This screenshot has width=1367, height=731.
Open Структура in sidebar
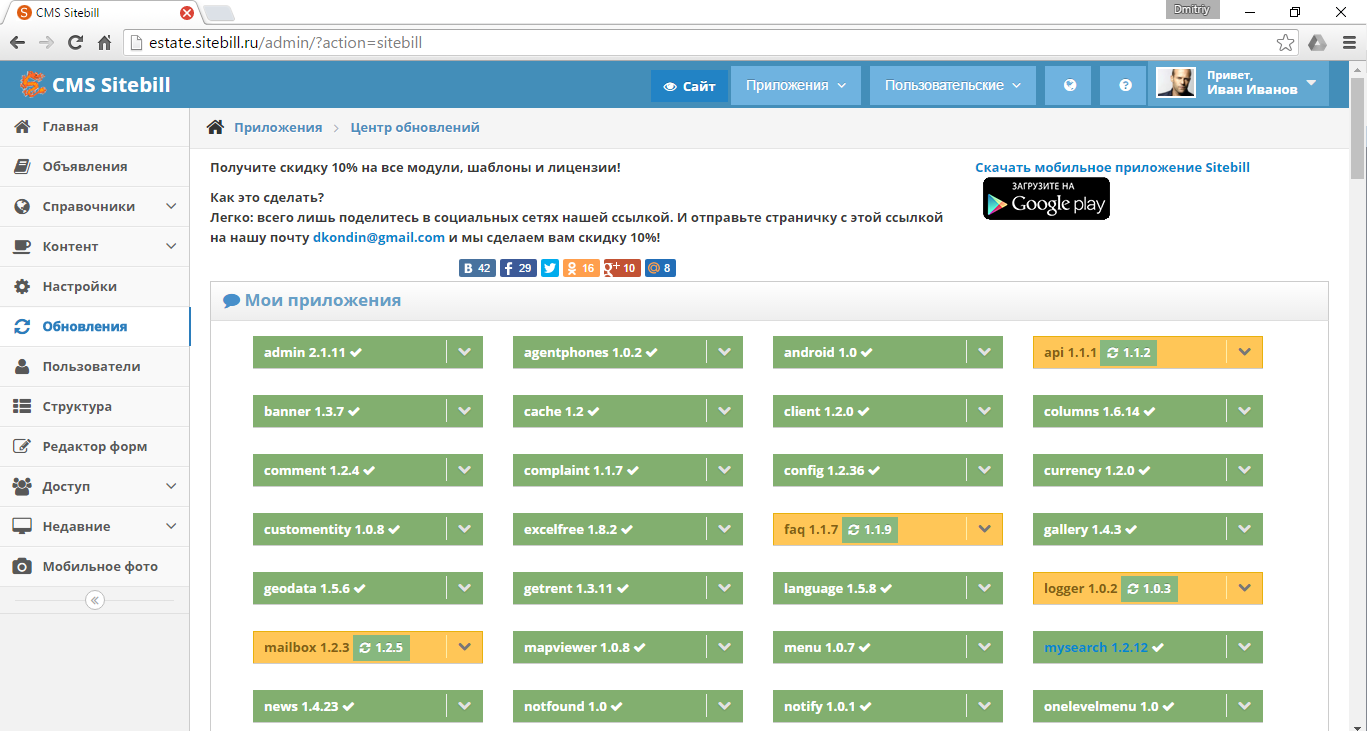coord(95,407)
